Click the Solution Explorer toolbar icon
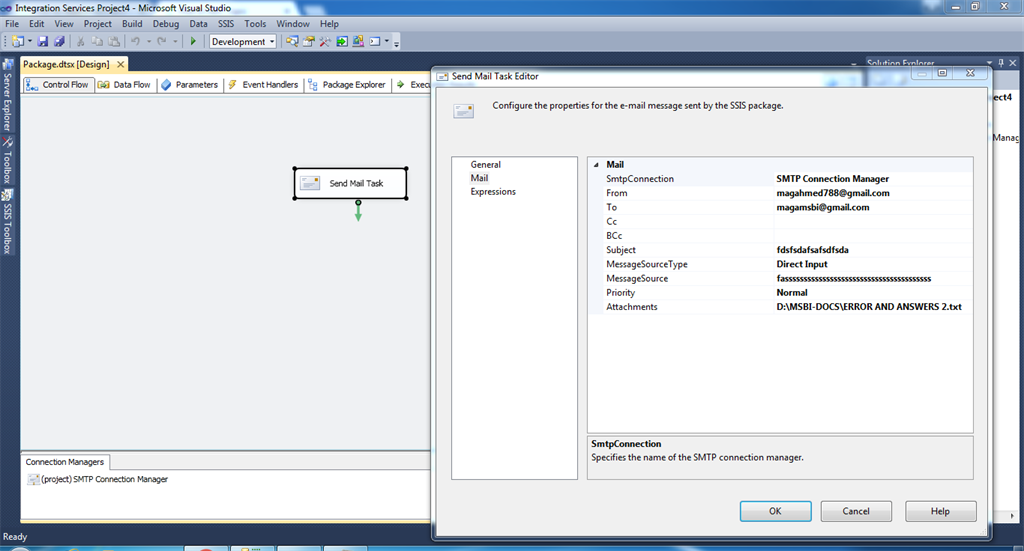Image resolution: width=1024 pixels, height=551 pixels. (358, 41)
